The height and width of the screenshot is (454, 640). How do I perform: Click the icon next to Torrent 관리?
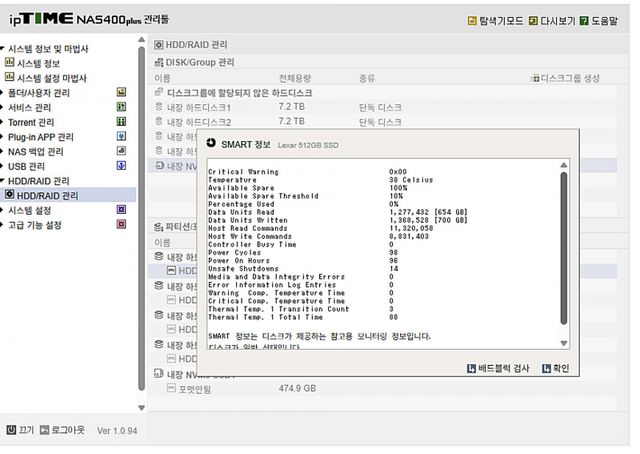(x=121, y=122)
